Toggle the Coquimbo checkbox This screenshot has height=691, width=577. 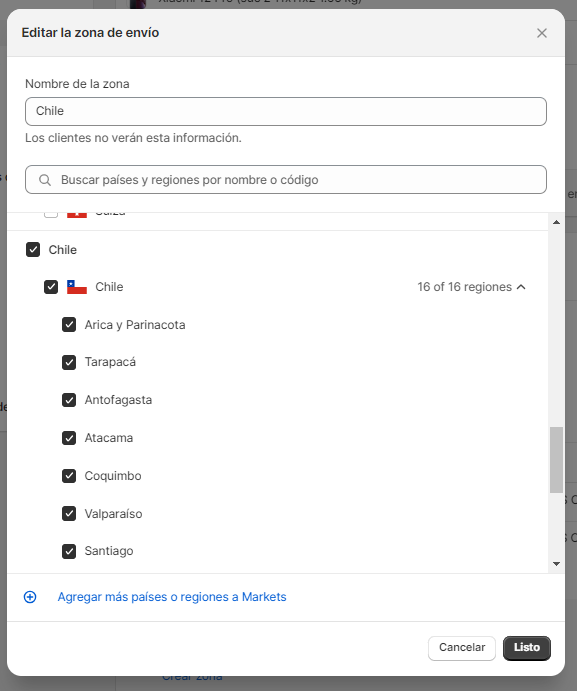click(69, 476)
